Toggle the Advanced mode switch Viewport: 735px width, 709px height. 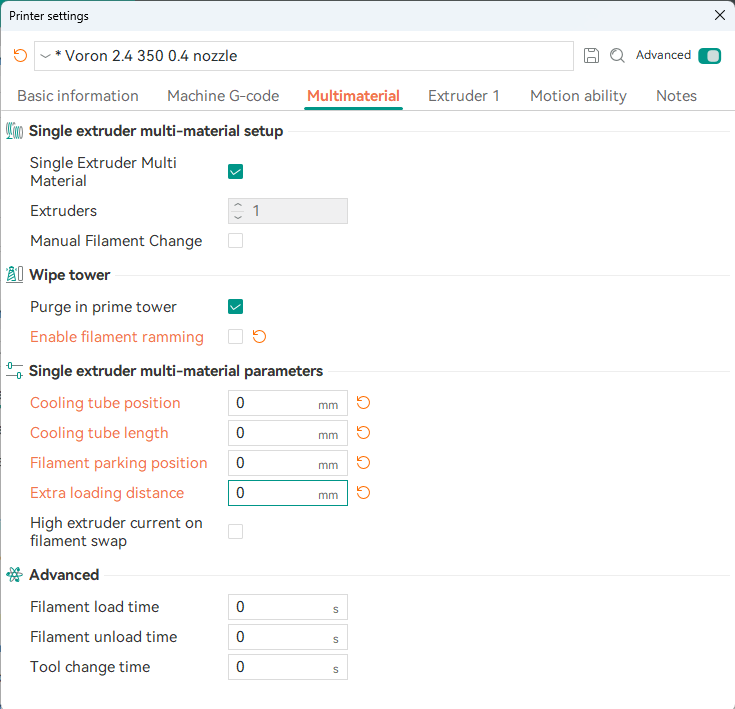pos(709,56)
